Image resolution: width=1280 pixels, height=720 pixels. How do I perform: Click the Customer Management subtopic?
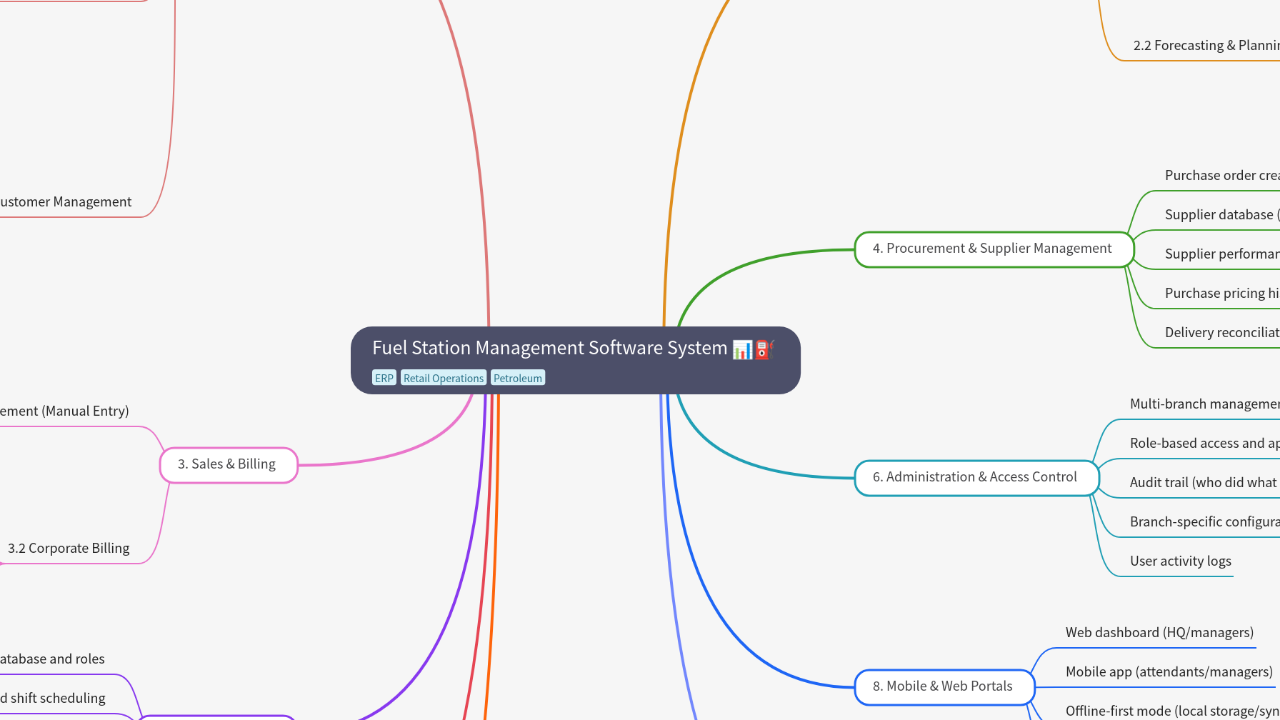[64, 202]
